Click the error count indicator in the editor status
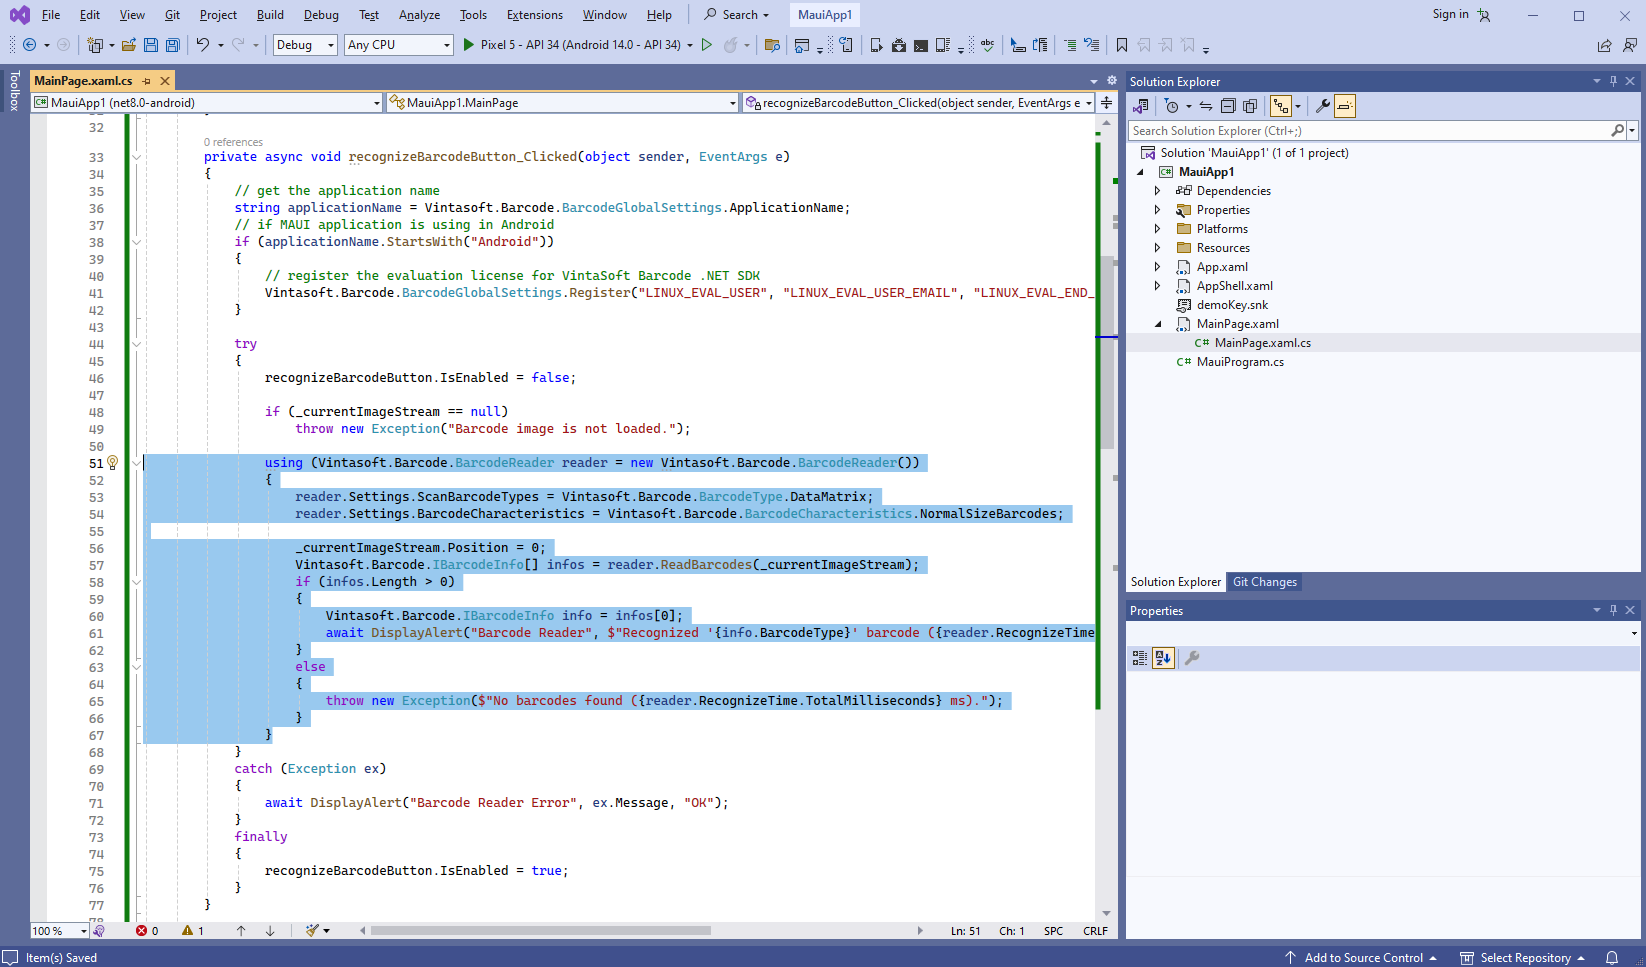The height and width of the screenshot is (967, 1646). (x=147, y=931)
